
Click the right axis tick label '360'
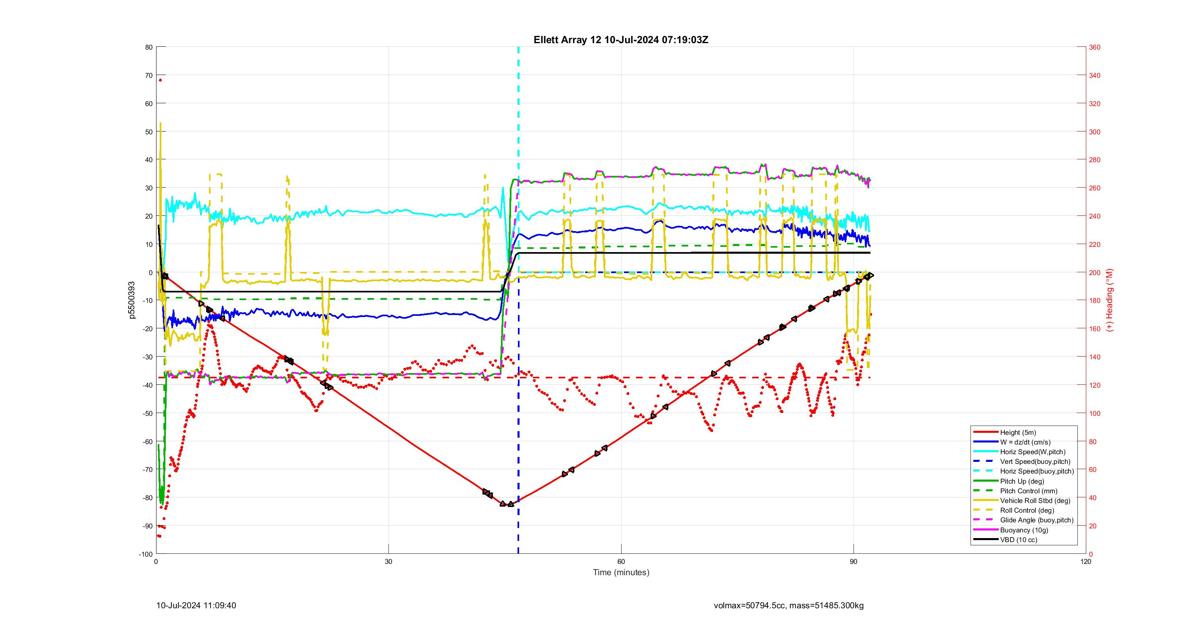point(1095,47)
